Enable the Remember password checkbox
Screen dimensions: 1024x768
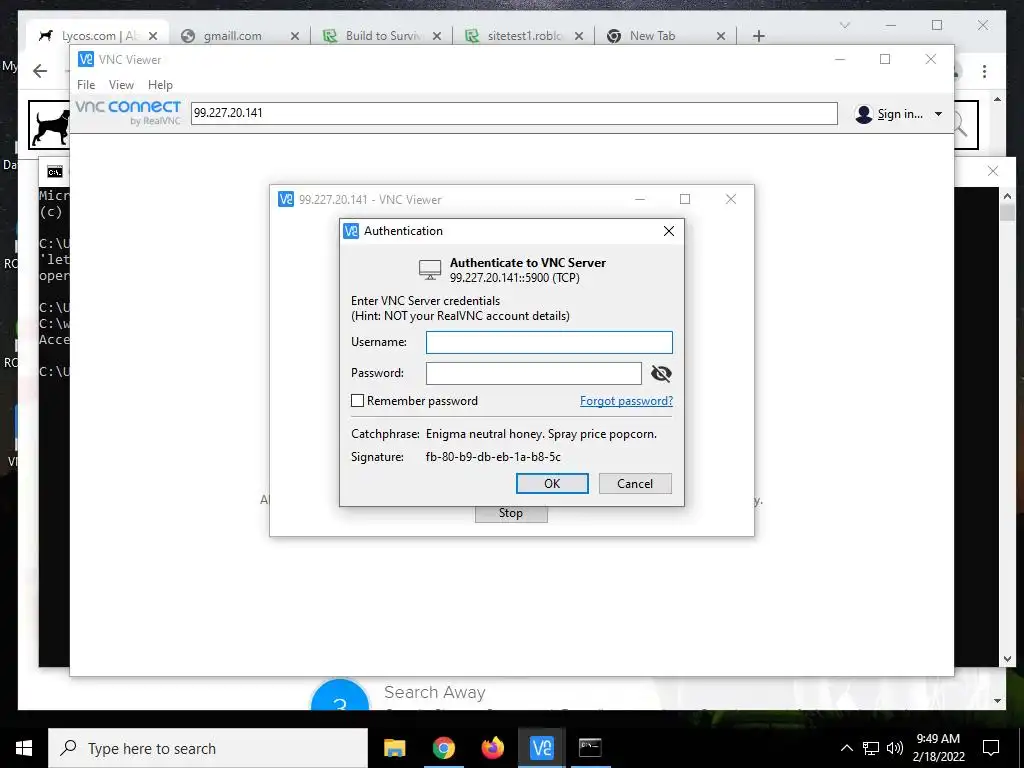(x=357, y=400)
